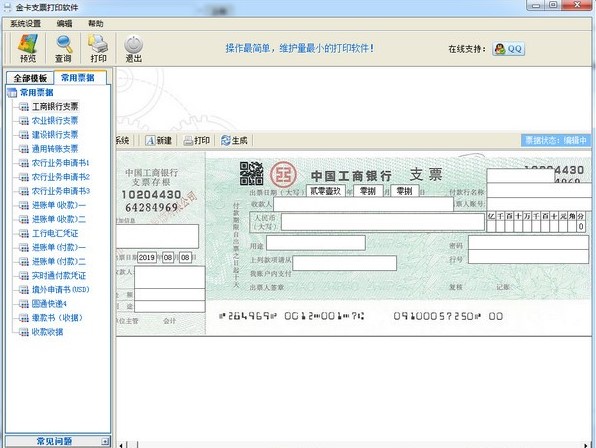This screenshot has height=448, width=596.
Task: Select 工行电汇凭证 template
Action: tap(55, 233)
